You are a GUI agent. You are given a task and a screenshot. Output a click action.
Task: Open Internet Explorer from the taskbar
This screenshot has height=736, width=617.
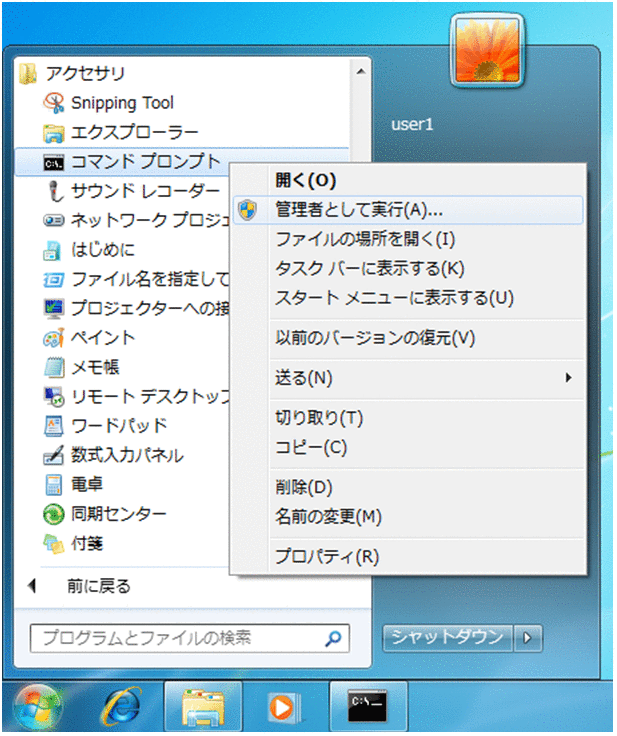click(x=122, y=706)
